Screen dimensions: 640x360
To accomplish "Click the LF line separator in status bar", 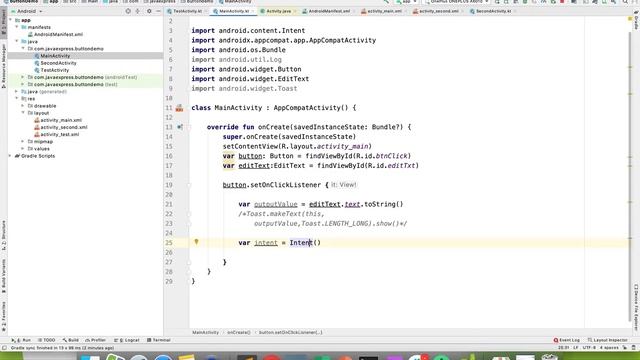I will (x=576, y=348).
